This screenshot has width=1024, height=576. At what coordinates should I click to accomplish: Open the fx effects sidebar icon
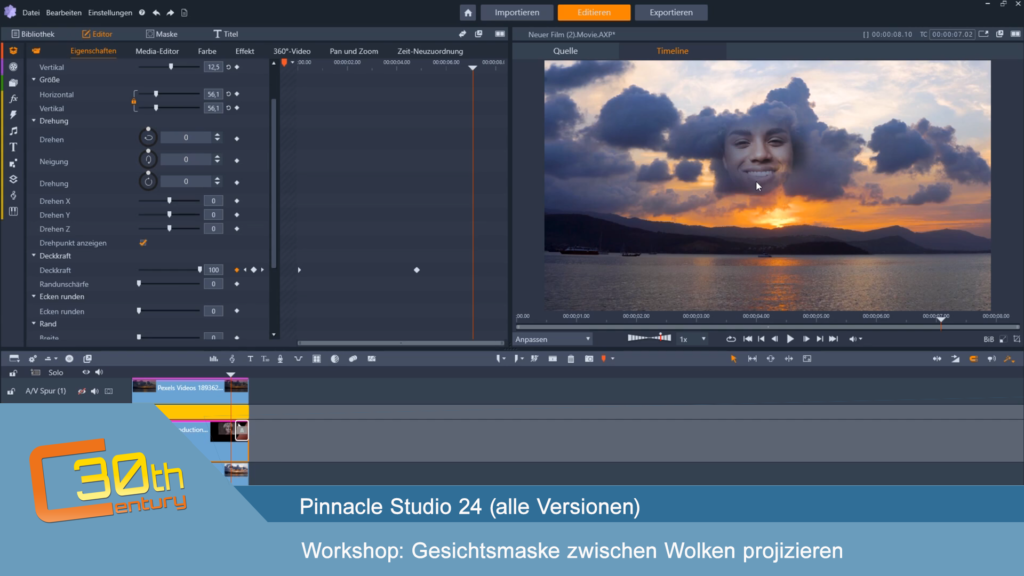13,99
